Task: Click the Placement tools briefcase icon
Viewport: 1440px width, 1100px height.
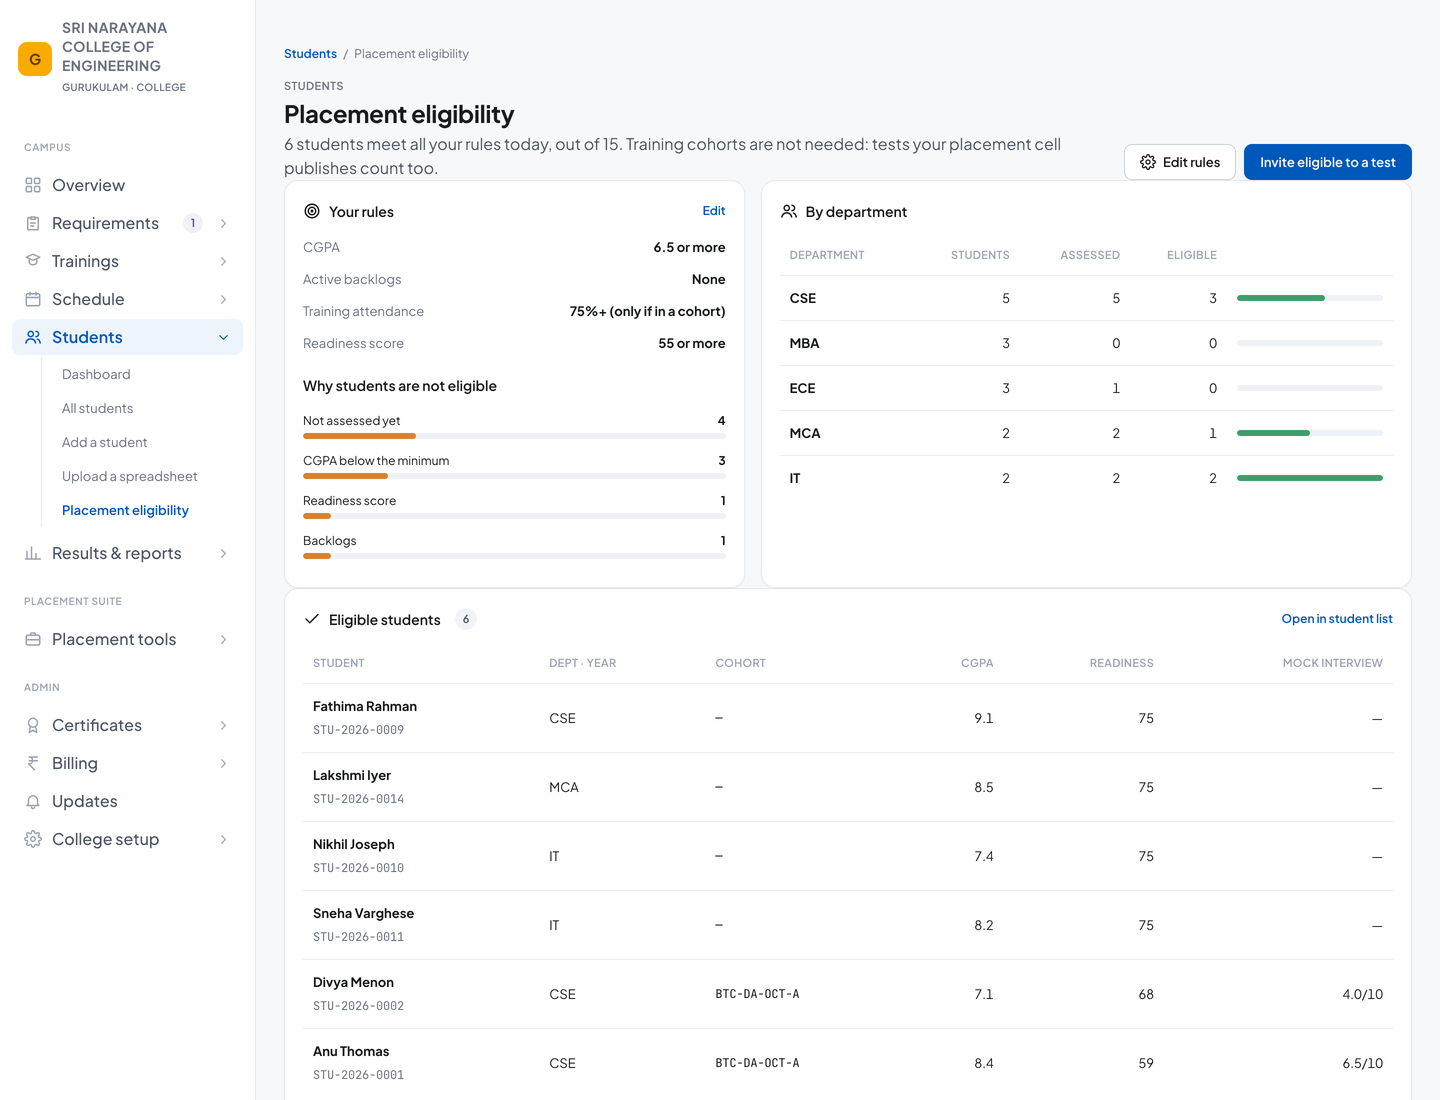Action: tap(33, 639)
